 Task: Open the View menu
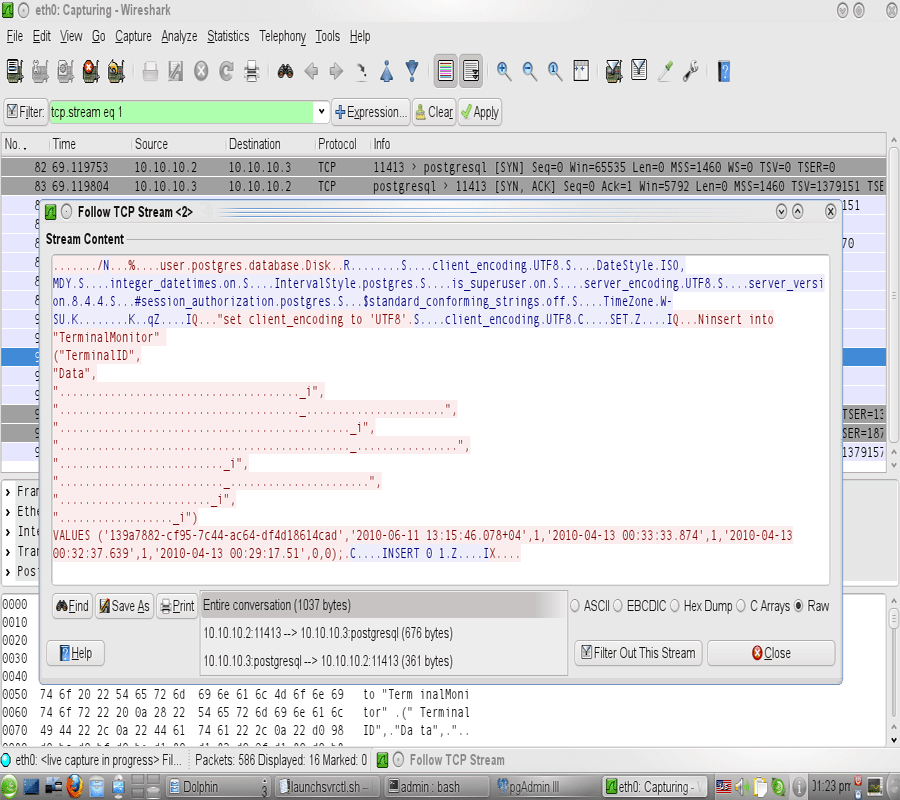tap(71, 36)
